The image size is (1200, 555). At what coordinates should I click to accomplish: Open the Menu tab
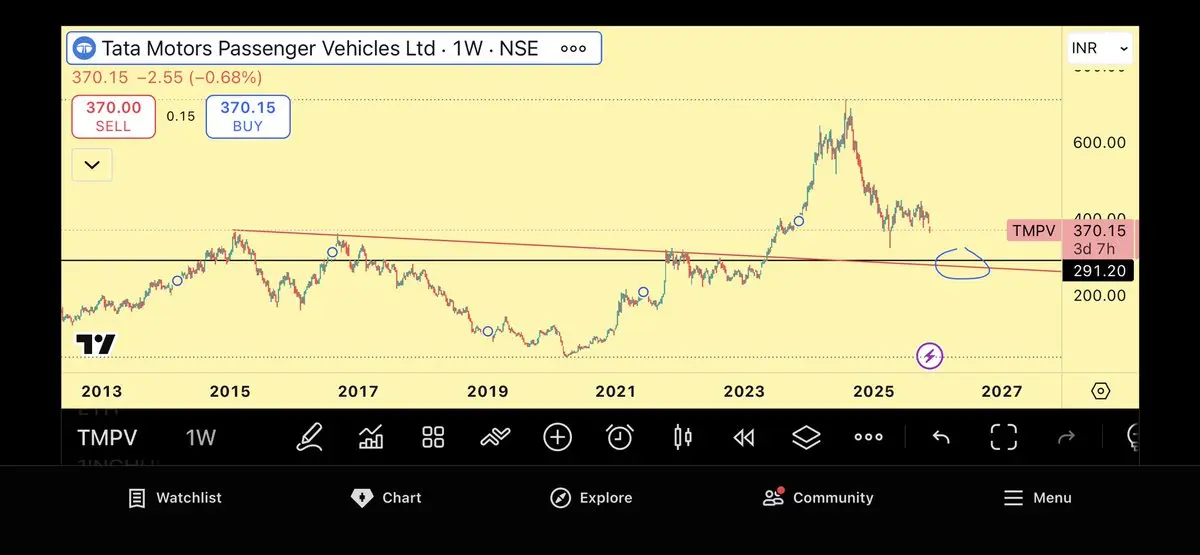point(1037,498)
